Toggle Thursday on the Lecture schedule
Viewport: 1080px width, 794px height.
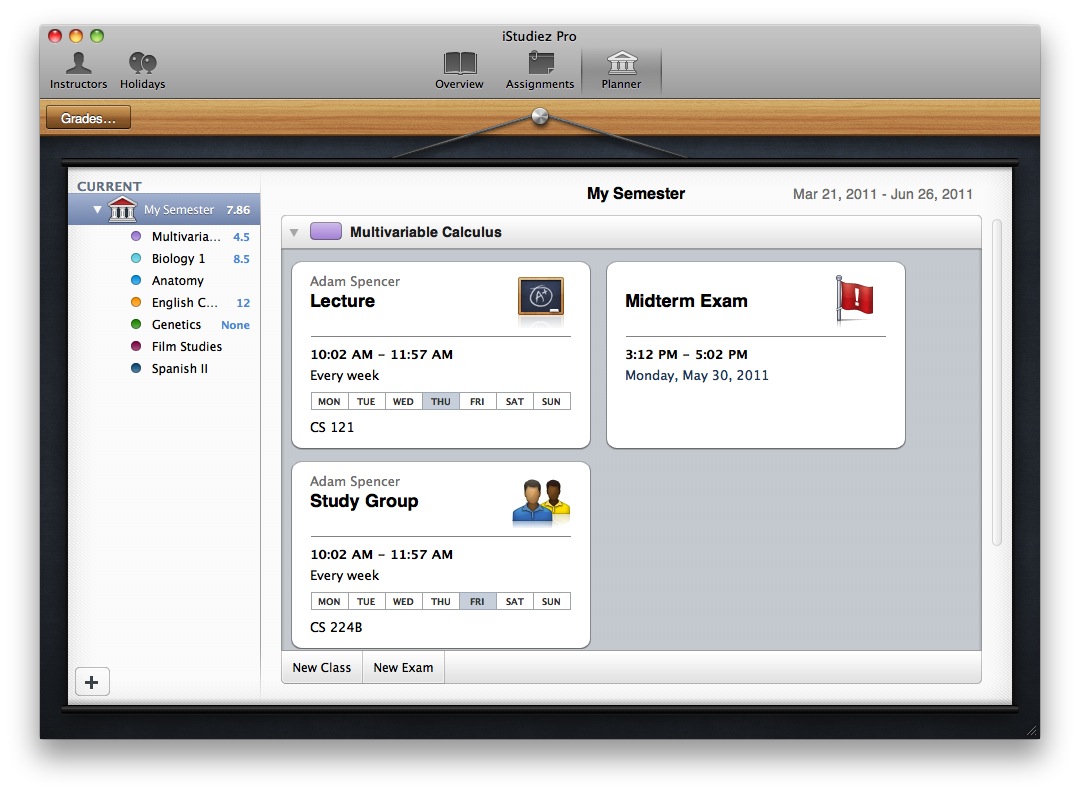440,401
